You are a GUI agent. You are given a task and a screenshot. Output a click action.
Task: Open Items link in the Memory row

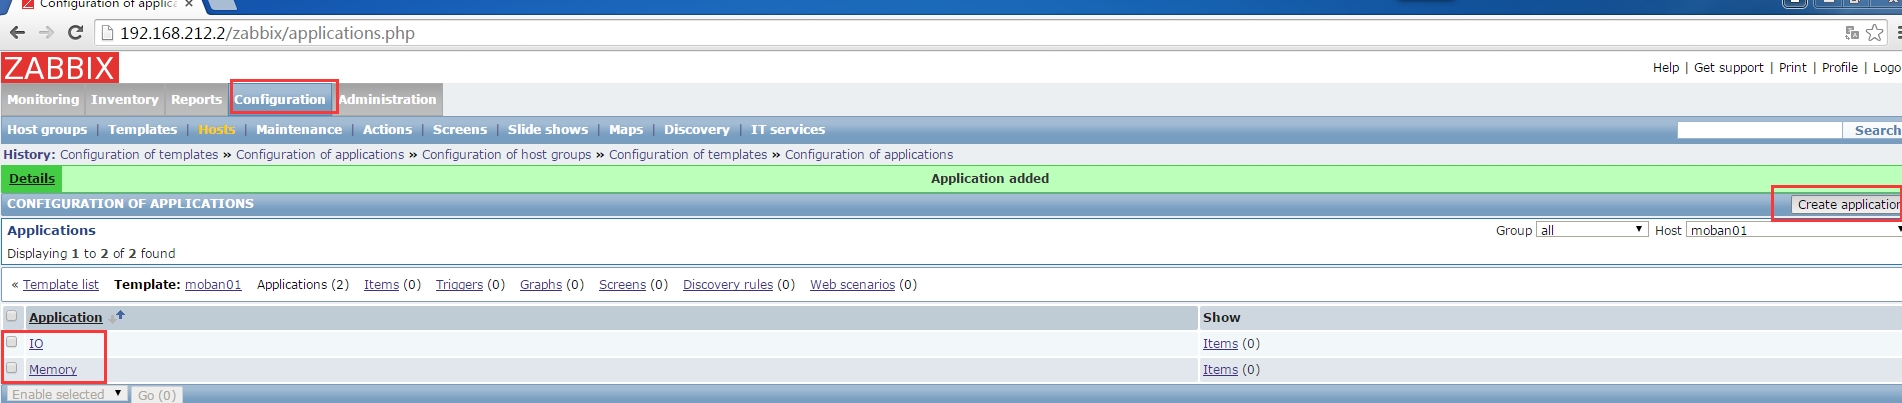1220,369
